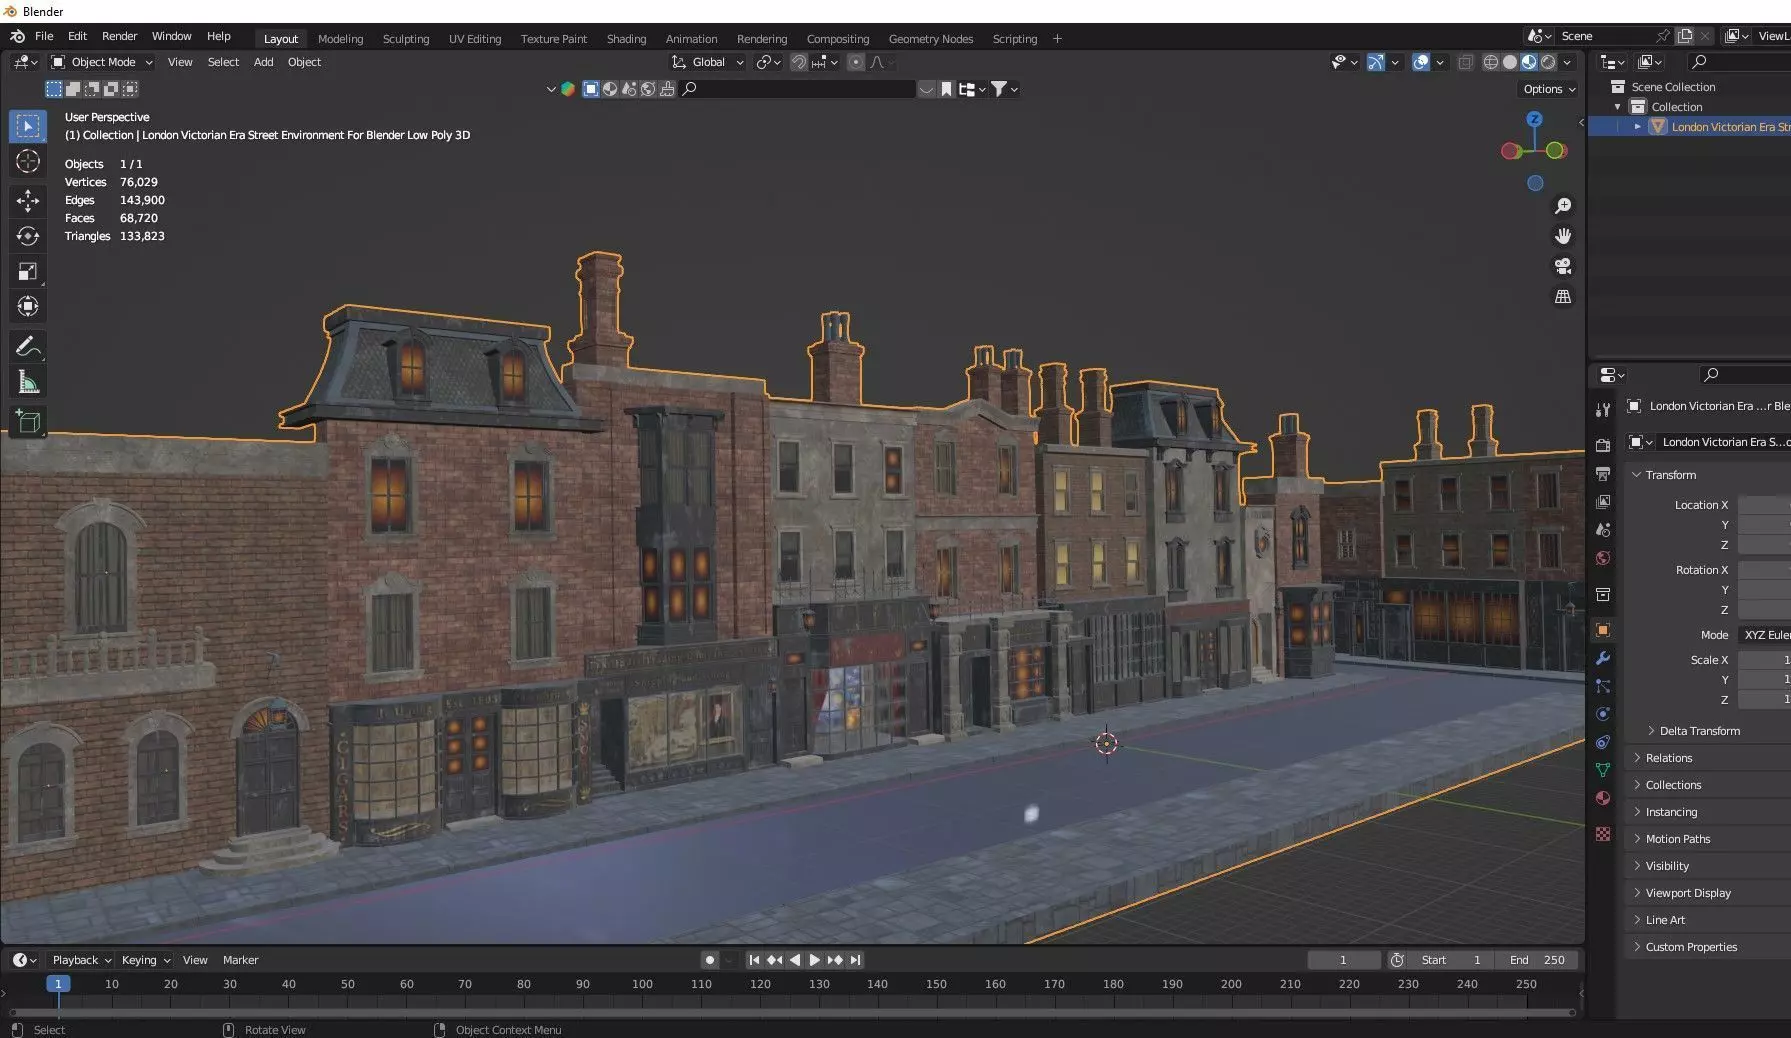Viewport: 1791px width, 1038px height.
Task: Open Material properties tab icon
Action: (1603, 798)
